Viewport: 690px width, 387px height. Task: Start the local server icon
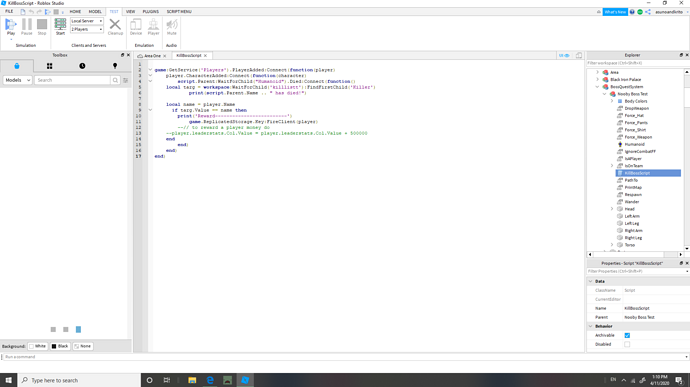click(x=60, y=24)
